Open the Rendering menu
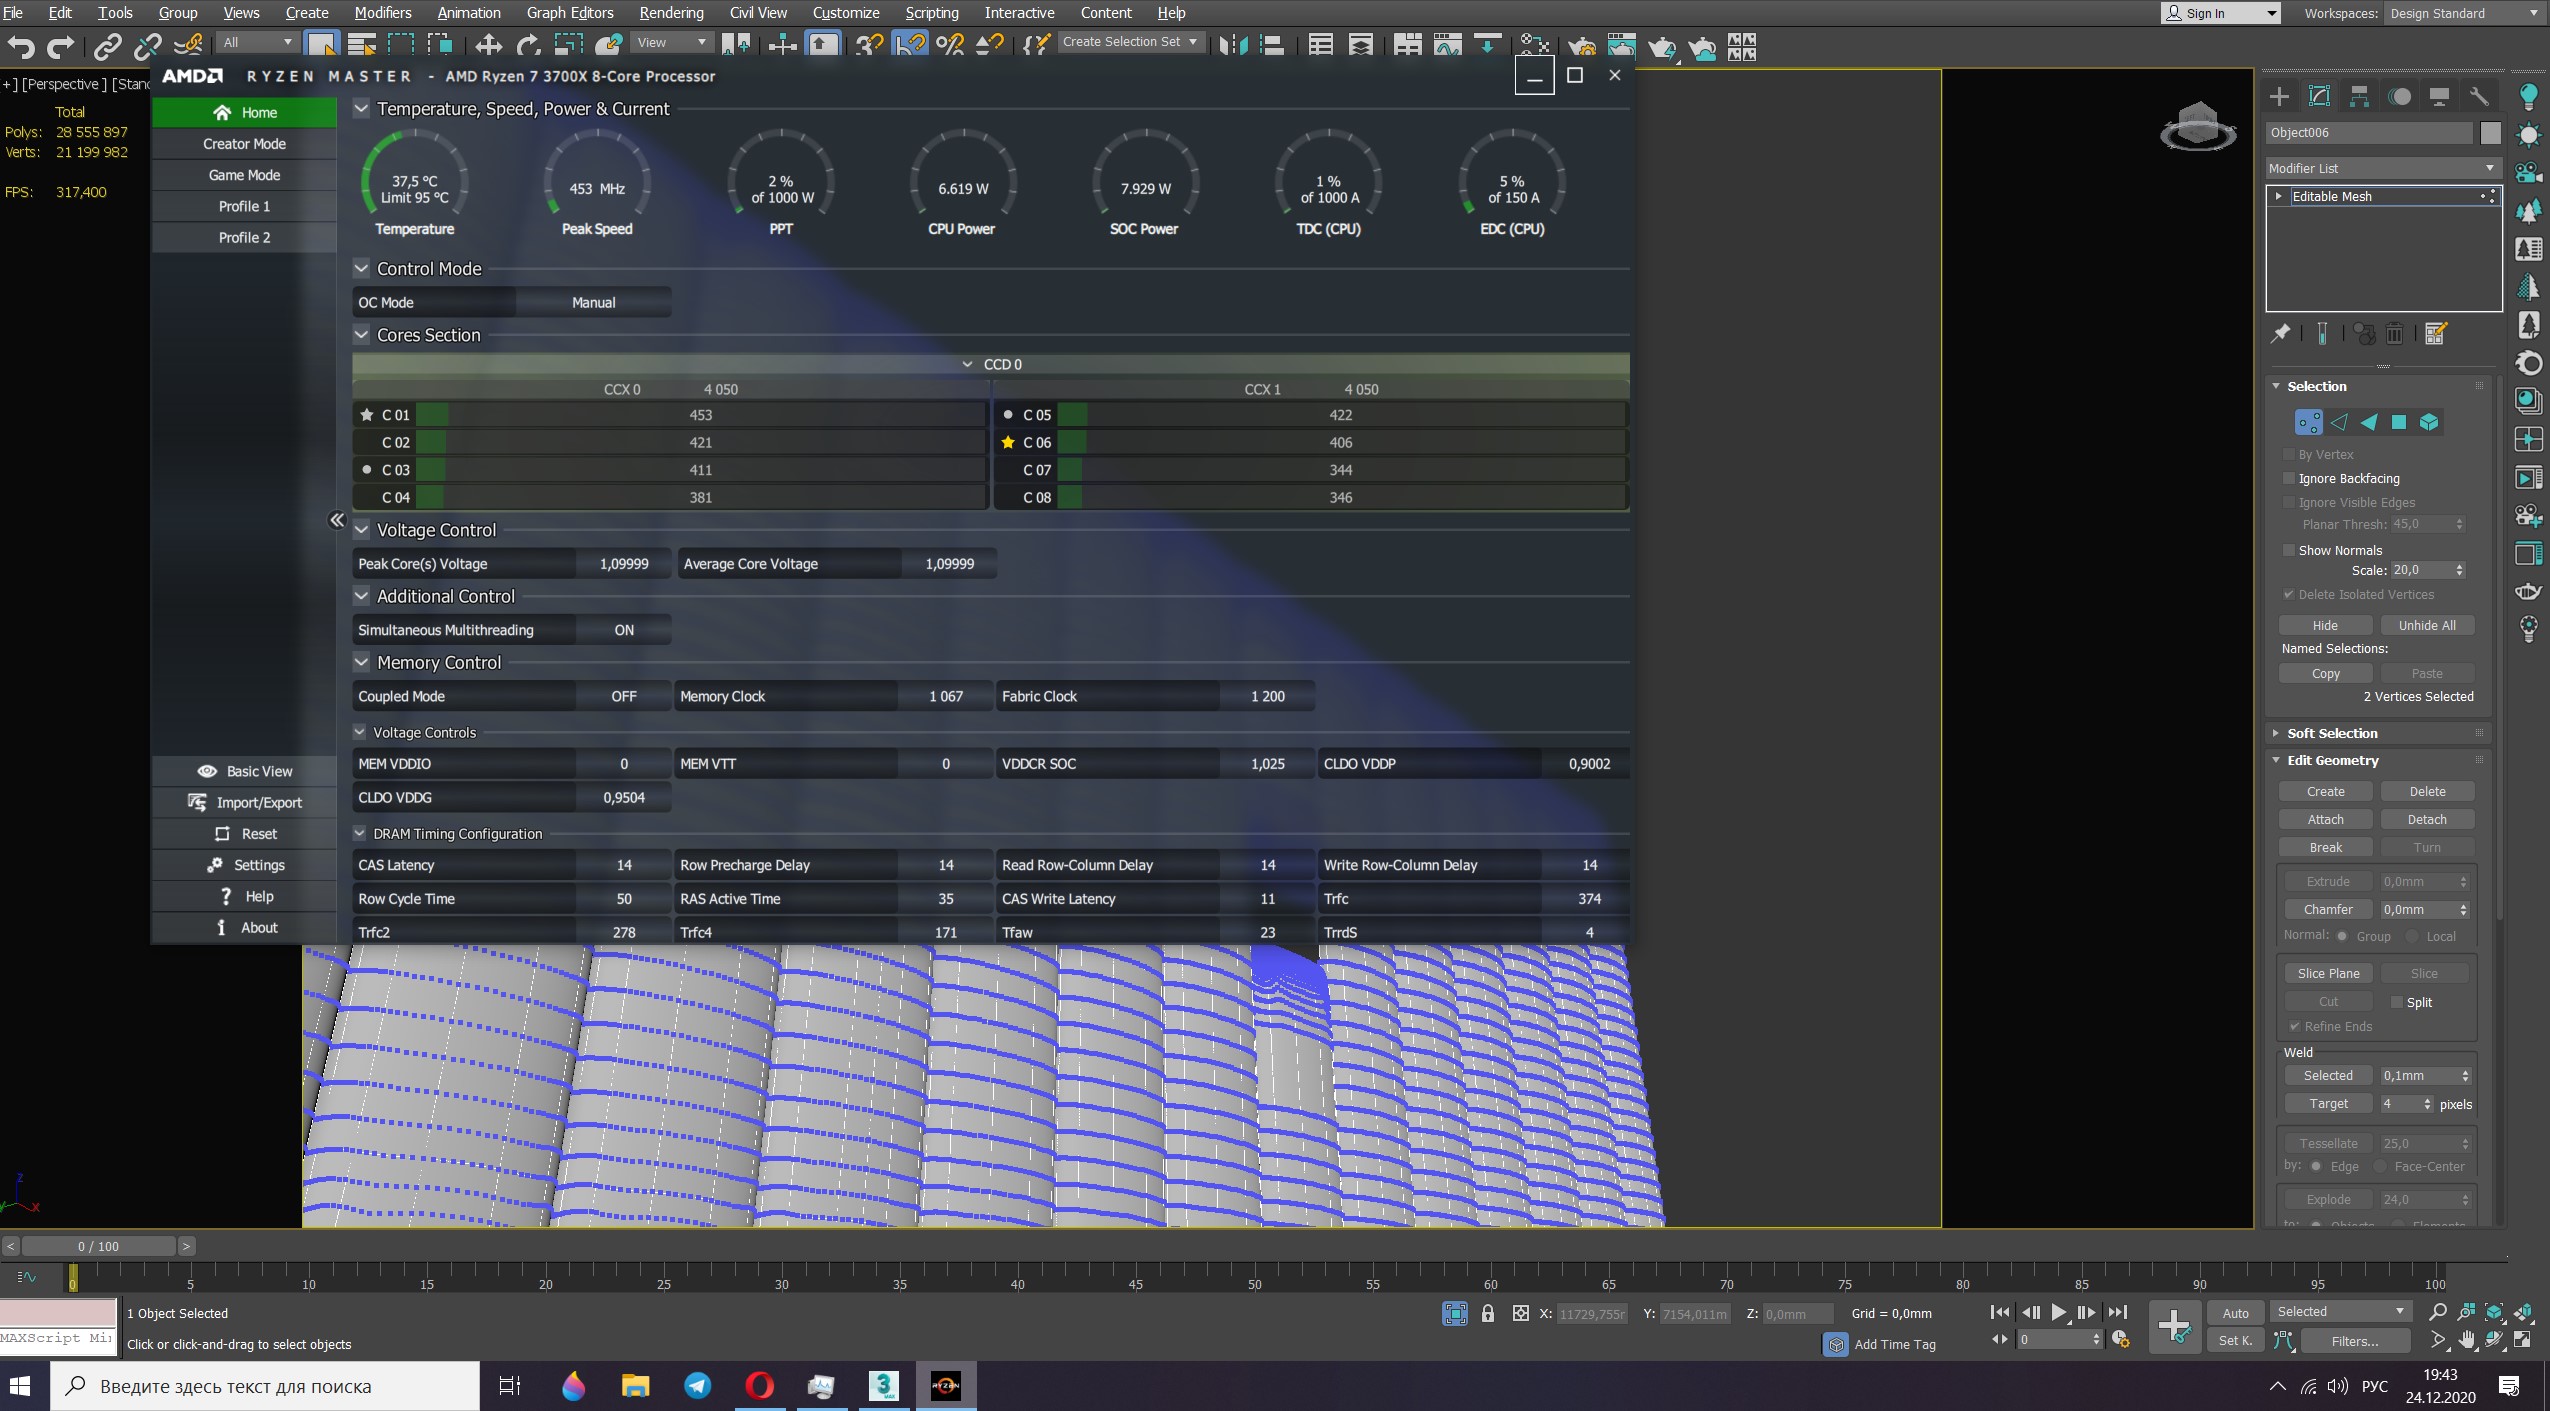Screen dimensions: 2550x1411 (x=671, y=13)
